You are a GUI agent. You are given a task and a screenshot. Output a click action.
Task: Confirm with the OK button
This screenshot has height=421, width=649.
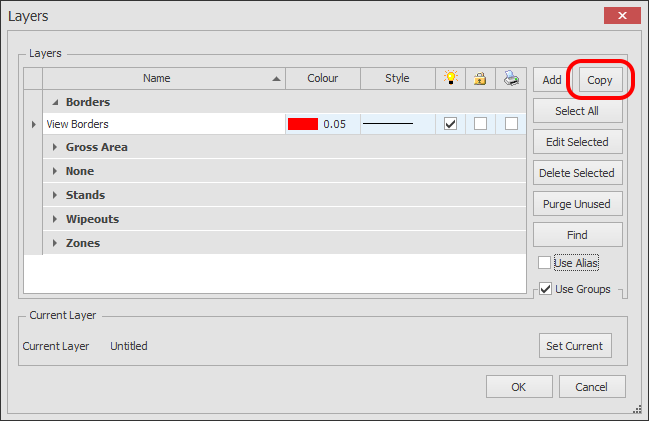point(519,387)
